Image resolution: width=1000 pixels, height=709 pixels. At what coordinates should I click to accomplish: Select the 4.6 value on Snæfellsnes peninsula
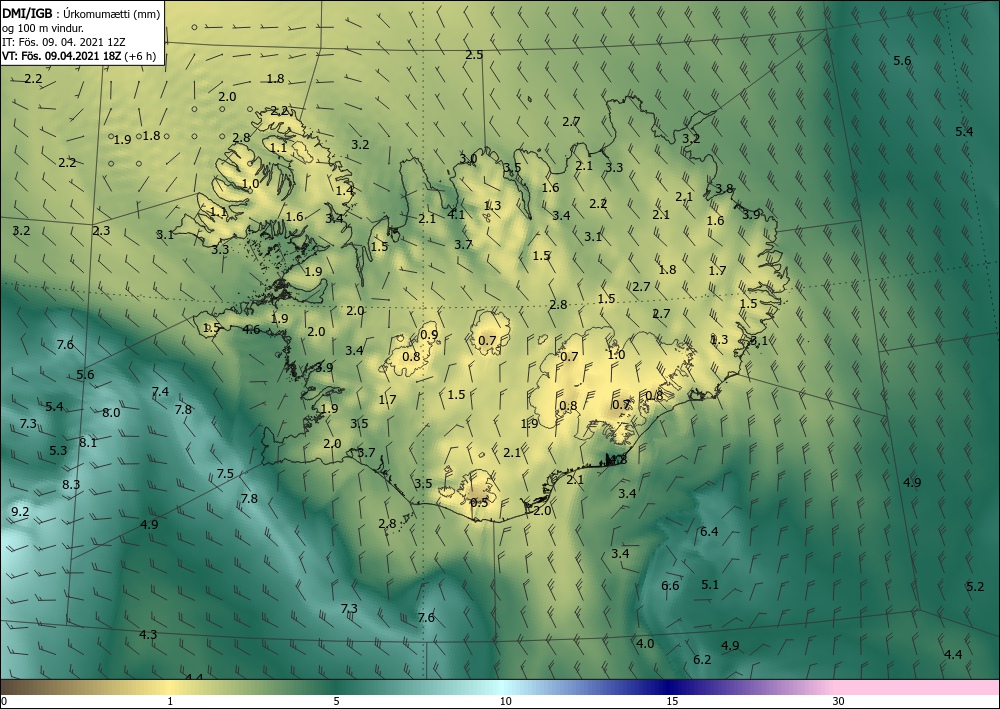252,330
